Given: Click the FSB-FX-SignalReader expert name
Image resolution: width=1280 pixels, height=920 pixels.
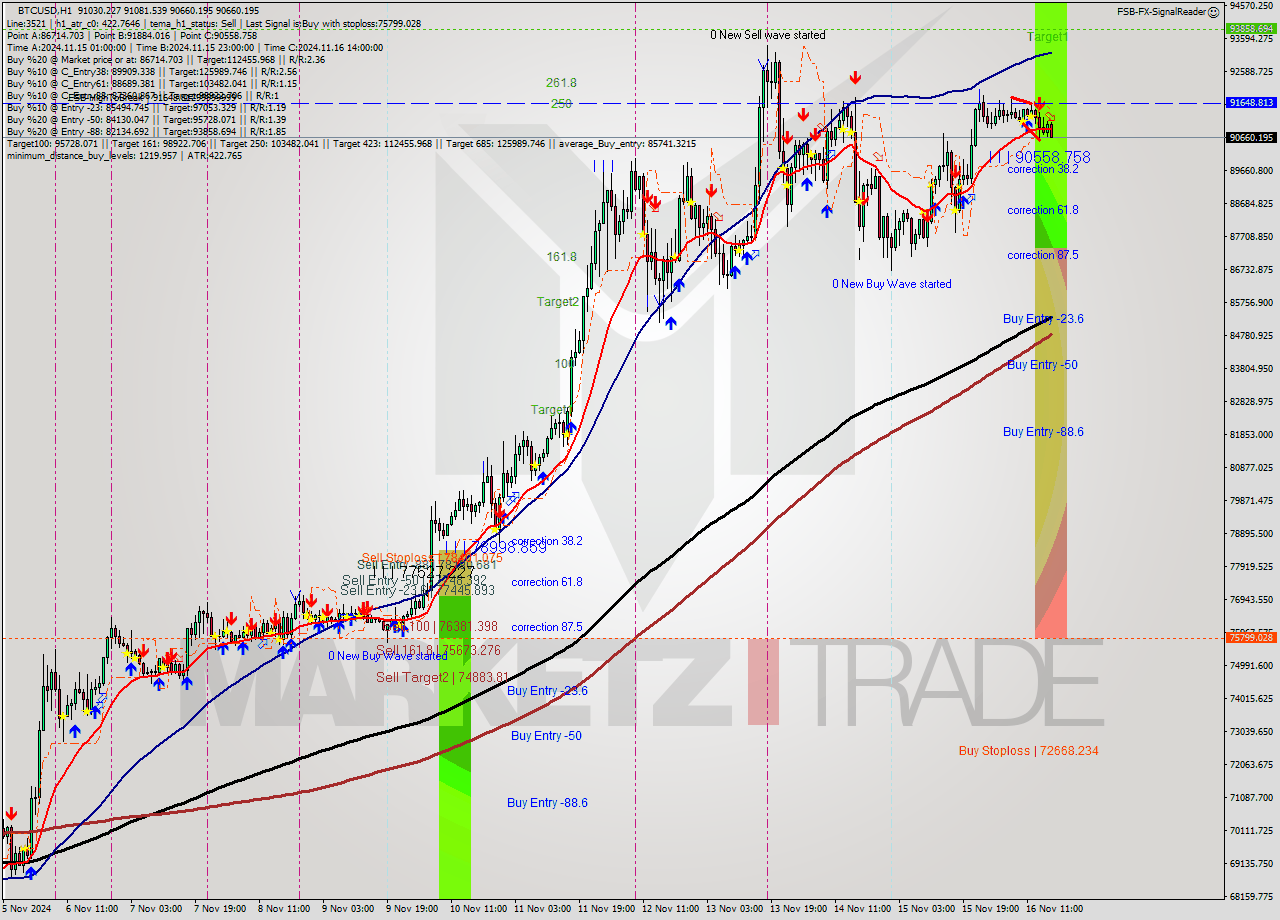Looking at the screenshot, I should [x=1160, y=11].
